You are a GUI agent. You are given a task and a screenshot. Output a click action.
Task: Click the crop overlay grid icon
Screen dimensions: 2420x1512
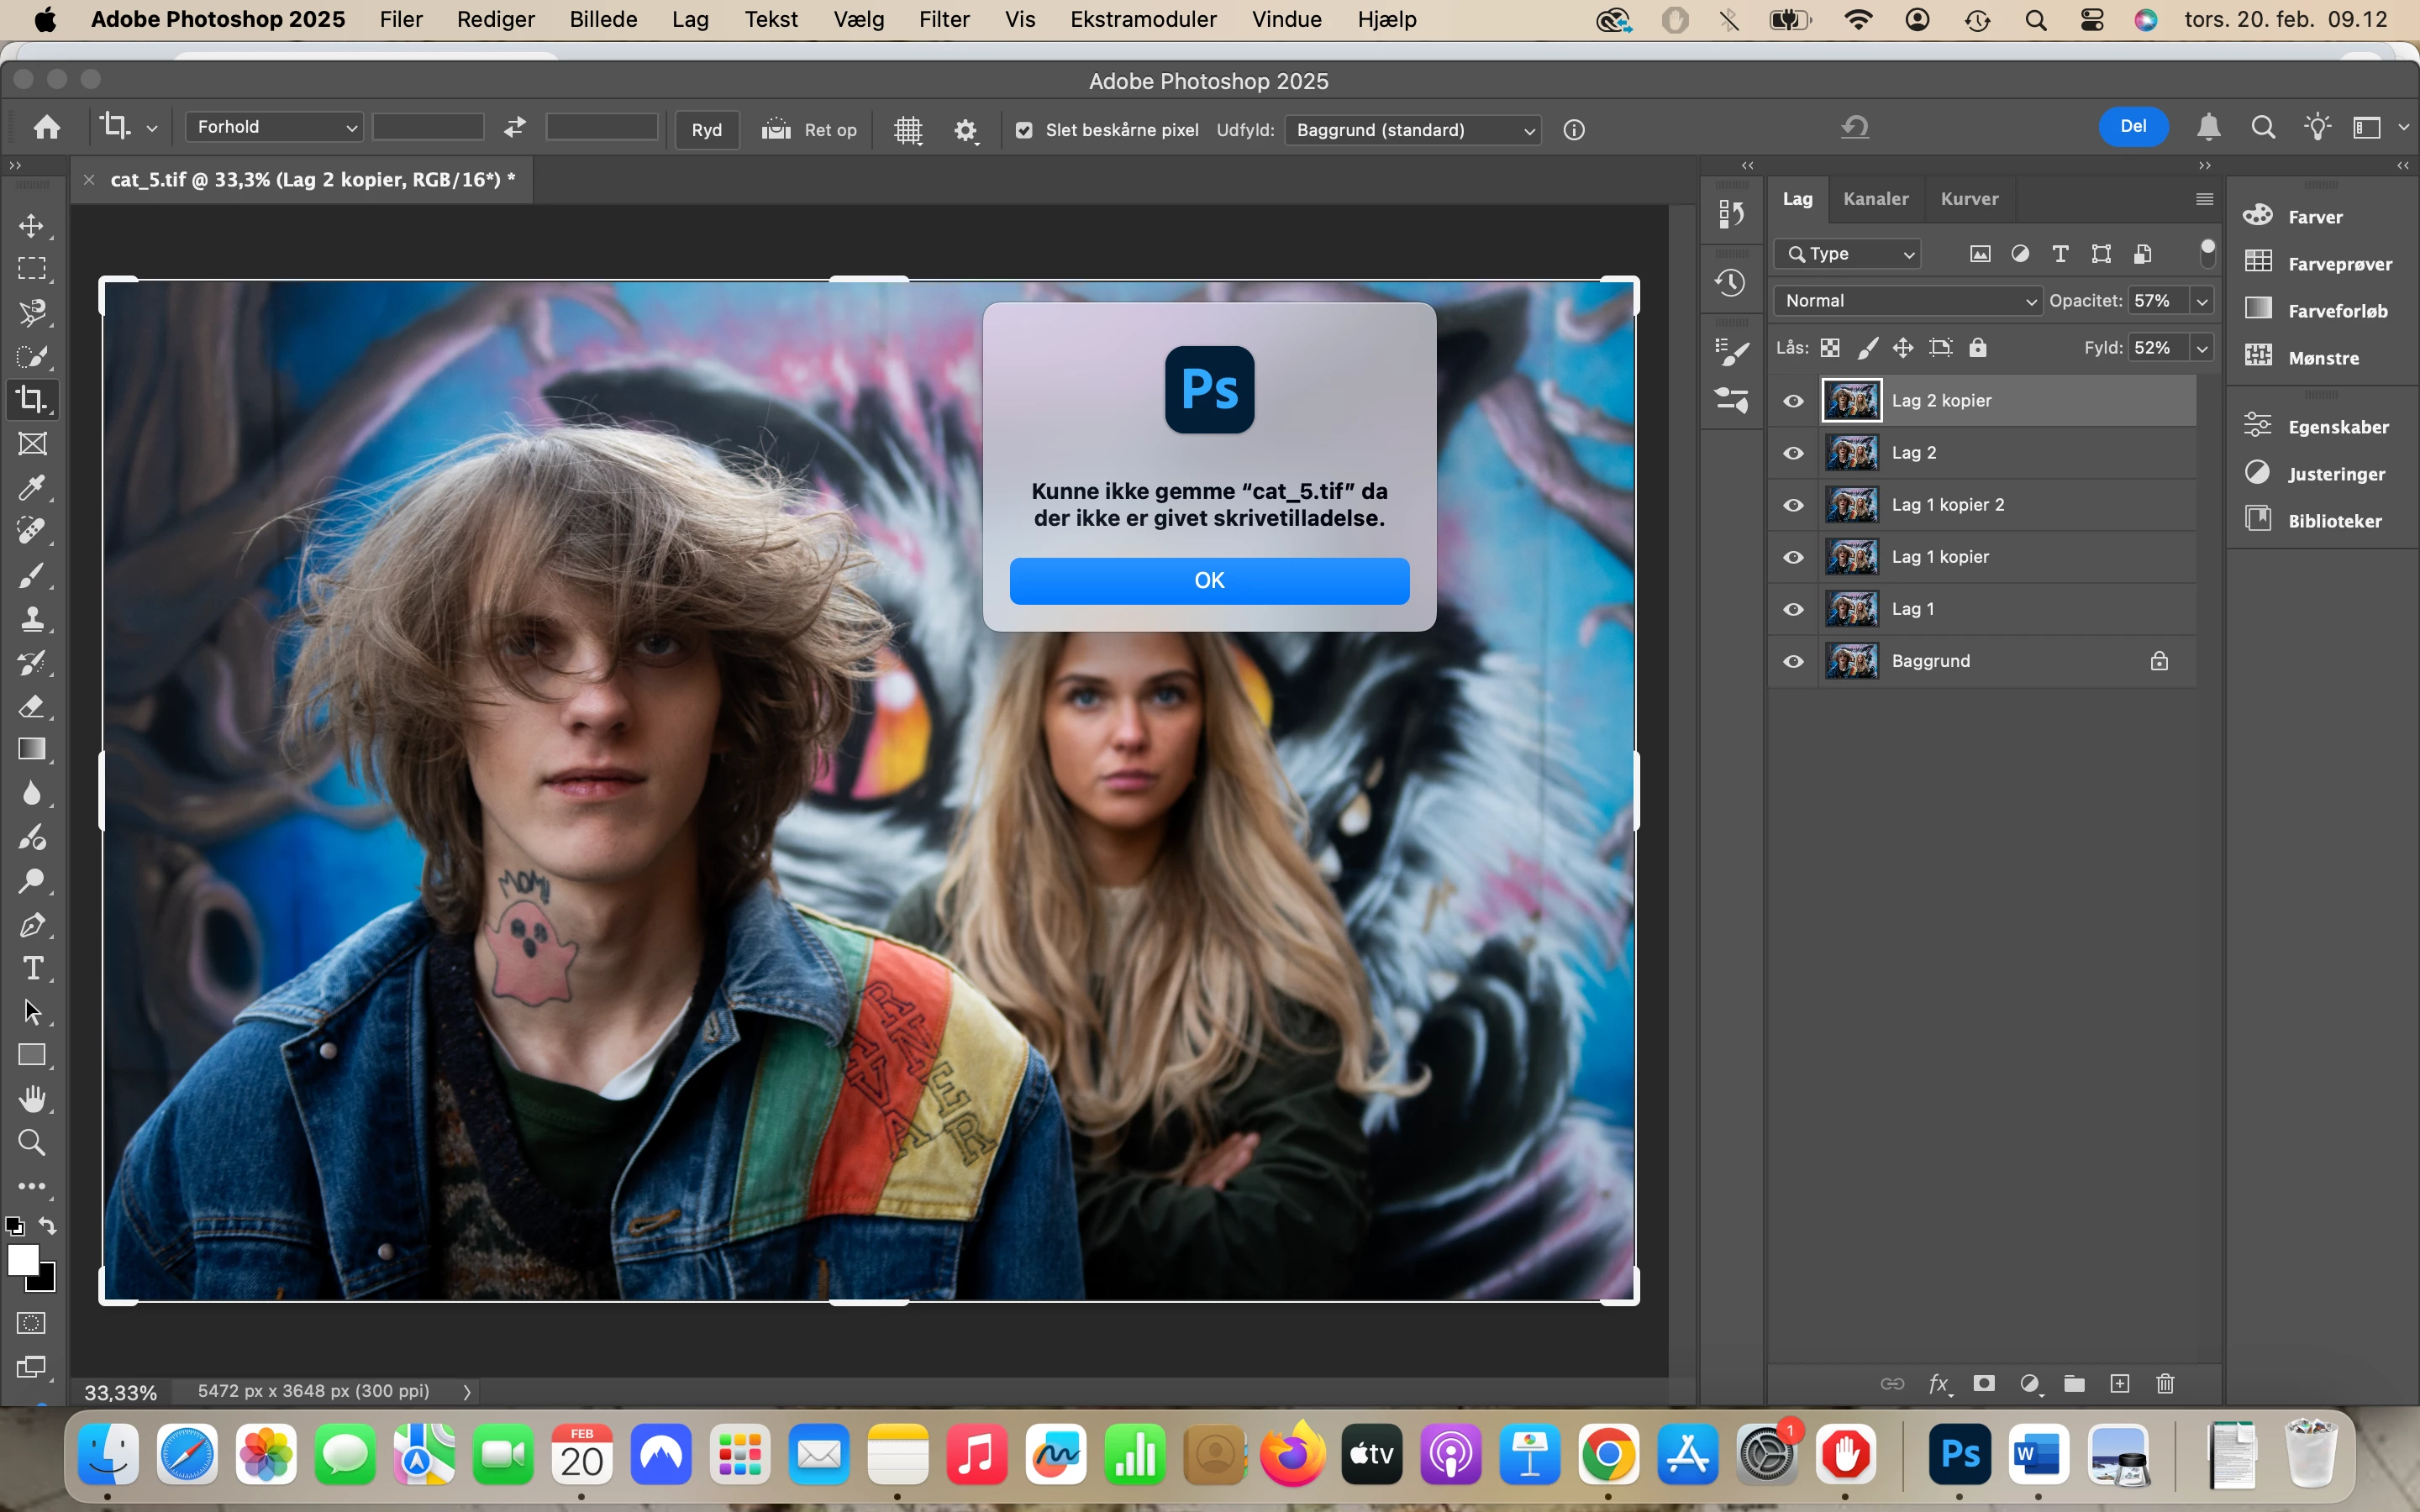coord(908,130)
